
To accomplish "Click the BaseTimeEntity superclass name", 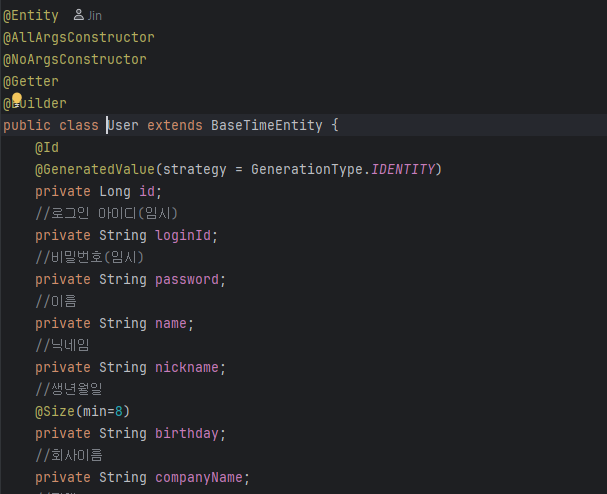I will (x=267, y=125).
